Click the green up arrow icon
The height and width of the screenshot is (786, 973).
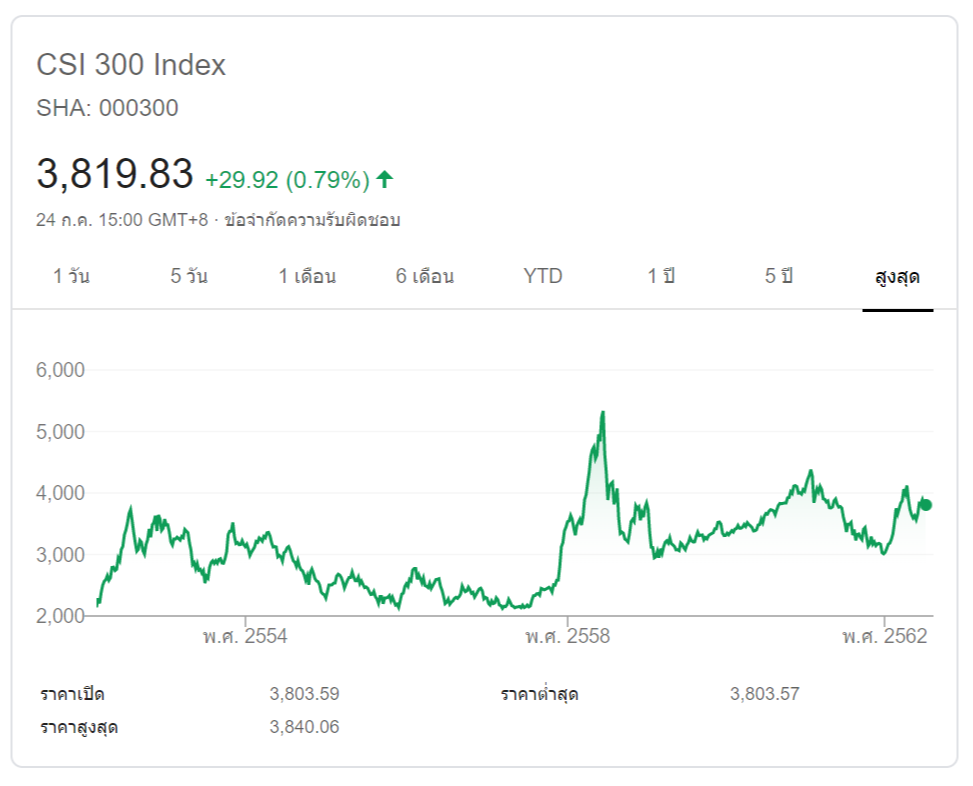coord(385,180)
